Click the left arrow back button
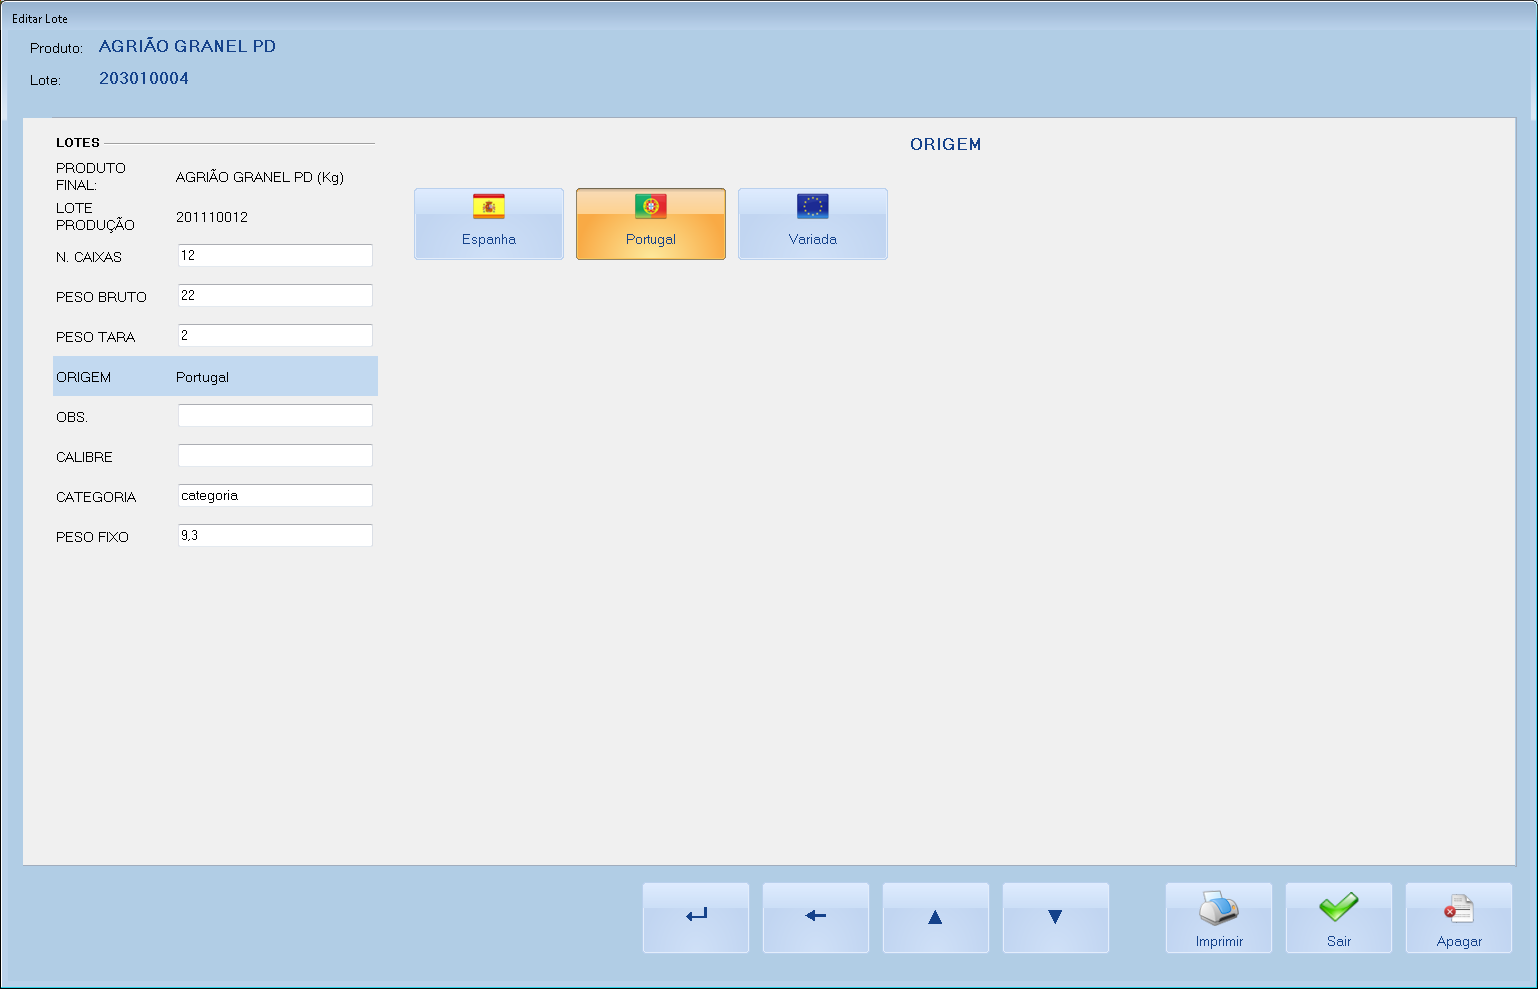This screenshot has height=989, width=1538. point(816,917)
